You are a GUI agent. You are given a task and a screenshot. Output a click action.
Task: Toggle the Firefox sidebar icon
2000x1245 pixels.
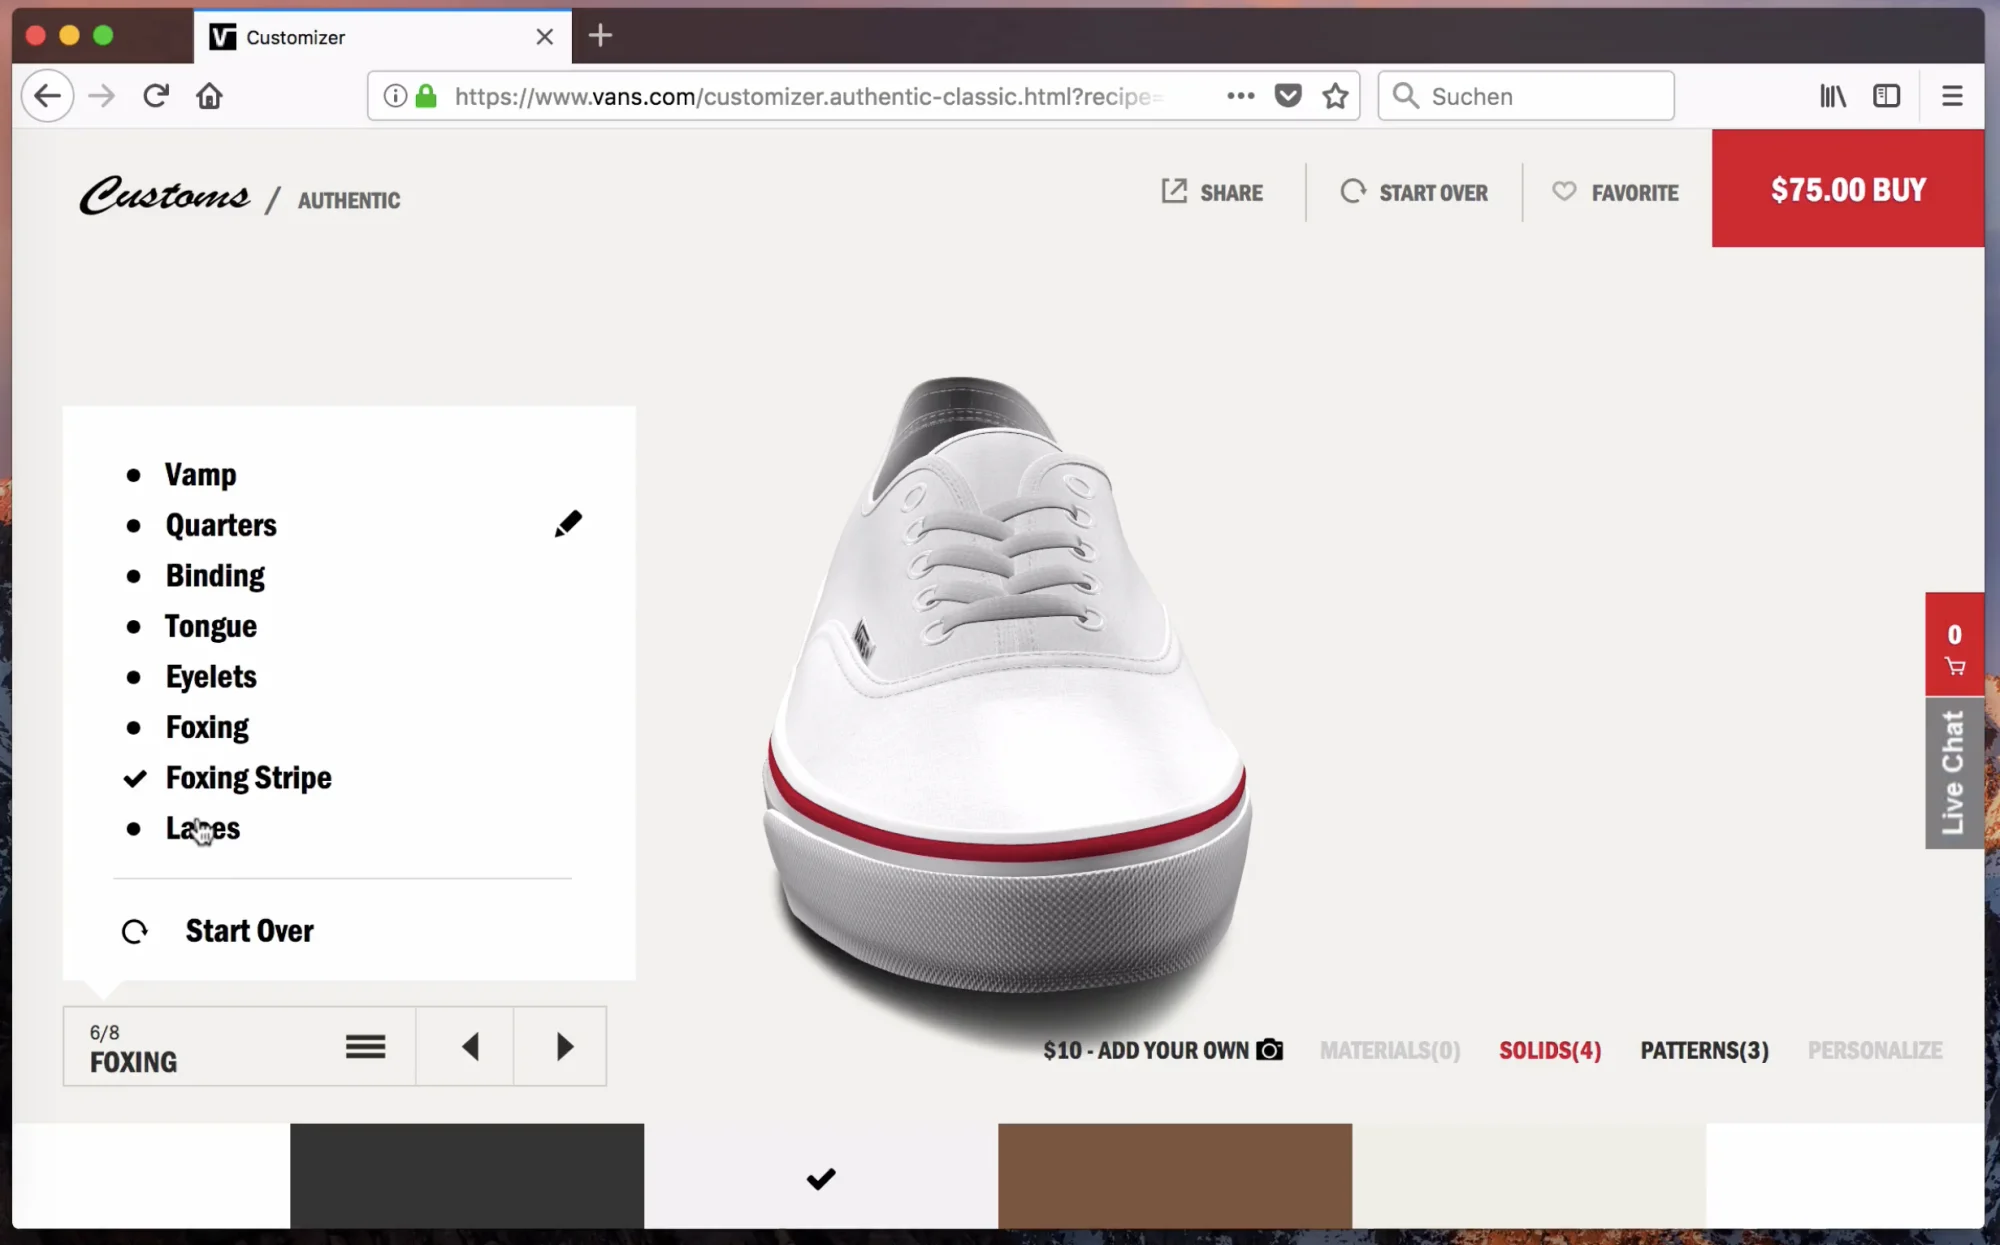pos(1886,96)
